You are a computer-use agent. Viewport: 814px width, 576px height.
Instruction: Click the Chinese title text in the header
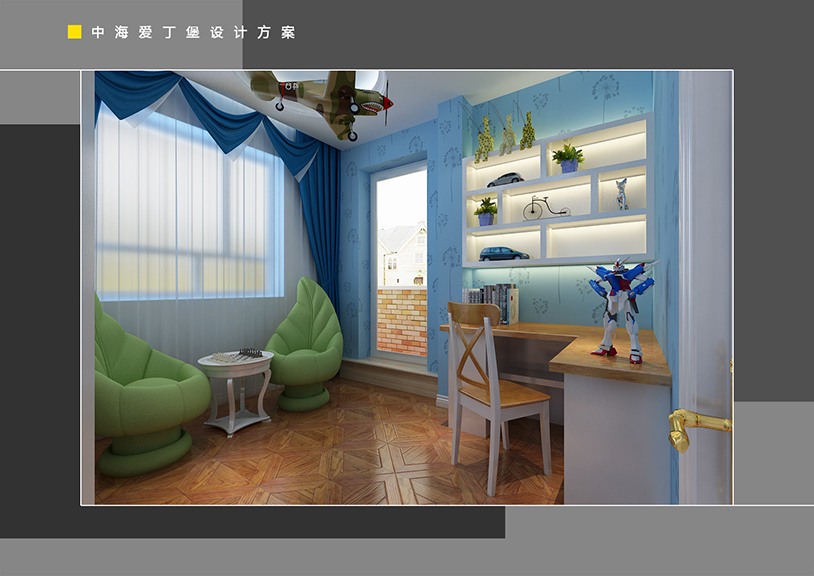point(193,32)
